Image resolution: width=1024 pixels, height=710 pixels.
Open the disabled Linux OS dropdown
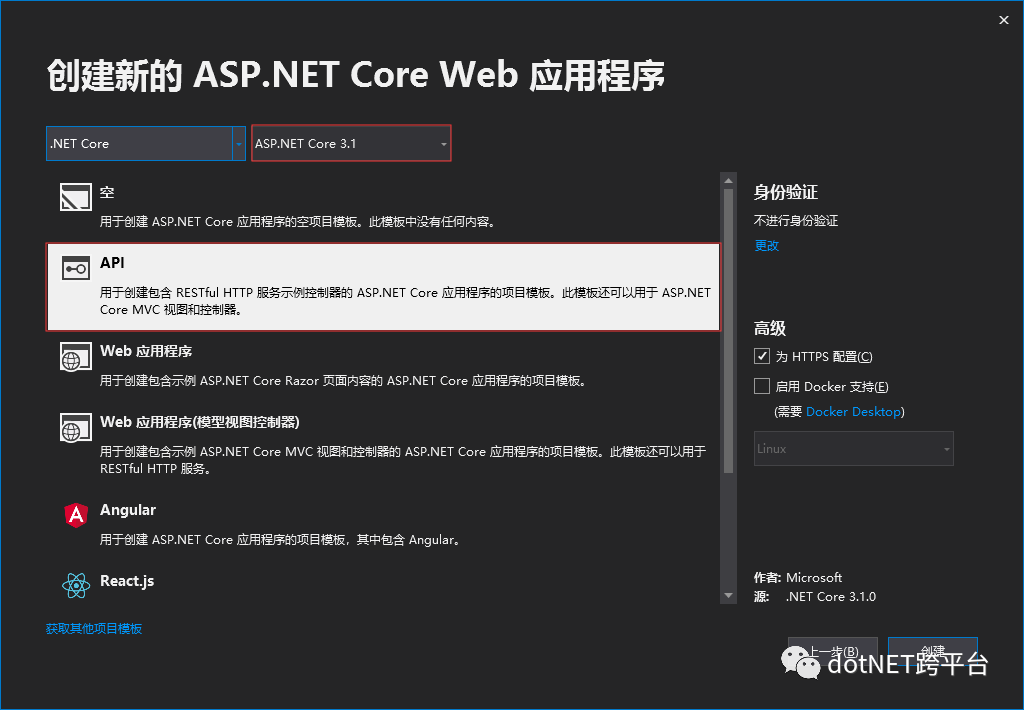[x=854, y=449]
